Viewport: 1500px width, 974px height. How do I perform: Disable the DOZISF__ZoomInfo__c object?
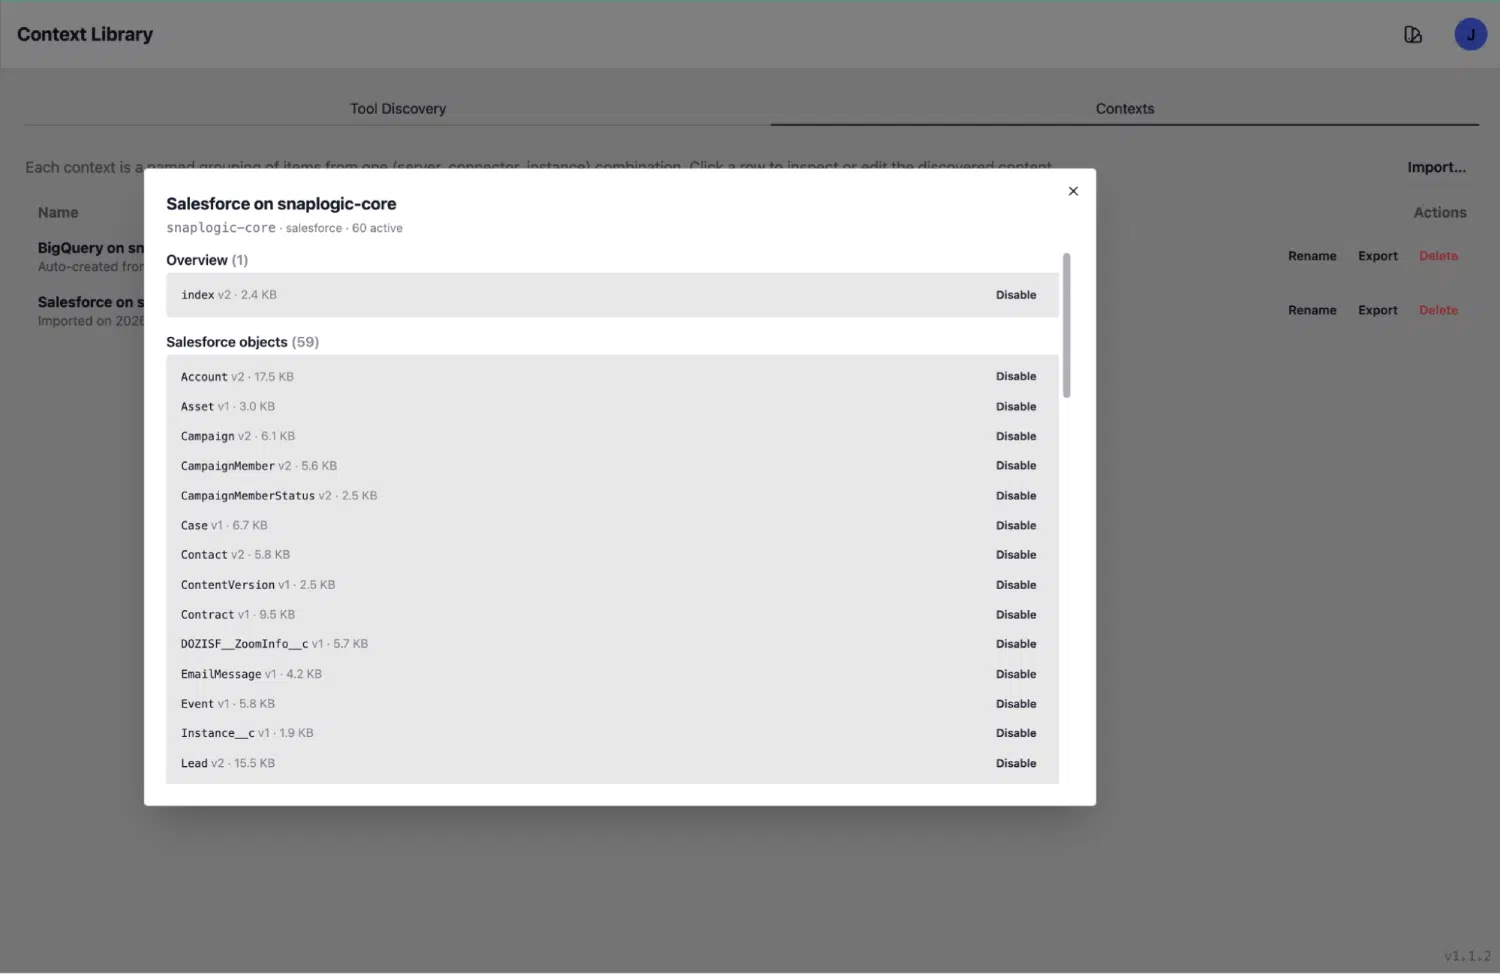coord(1016,644)
